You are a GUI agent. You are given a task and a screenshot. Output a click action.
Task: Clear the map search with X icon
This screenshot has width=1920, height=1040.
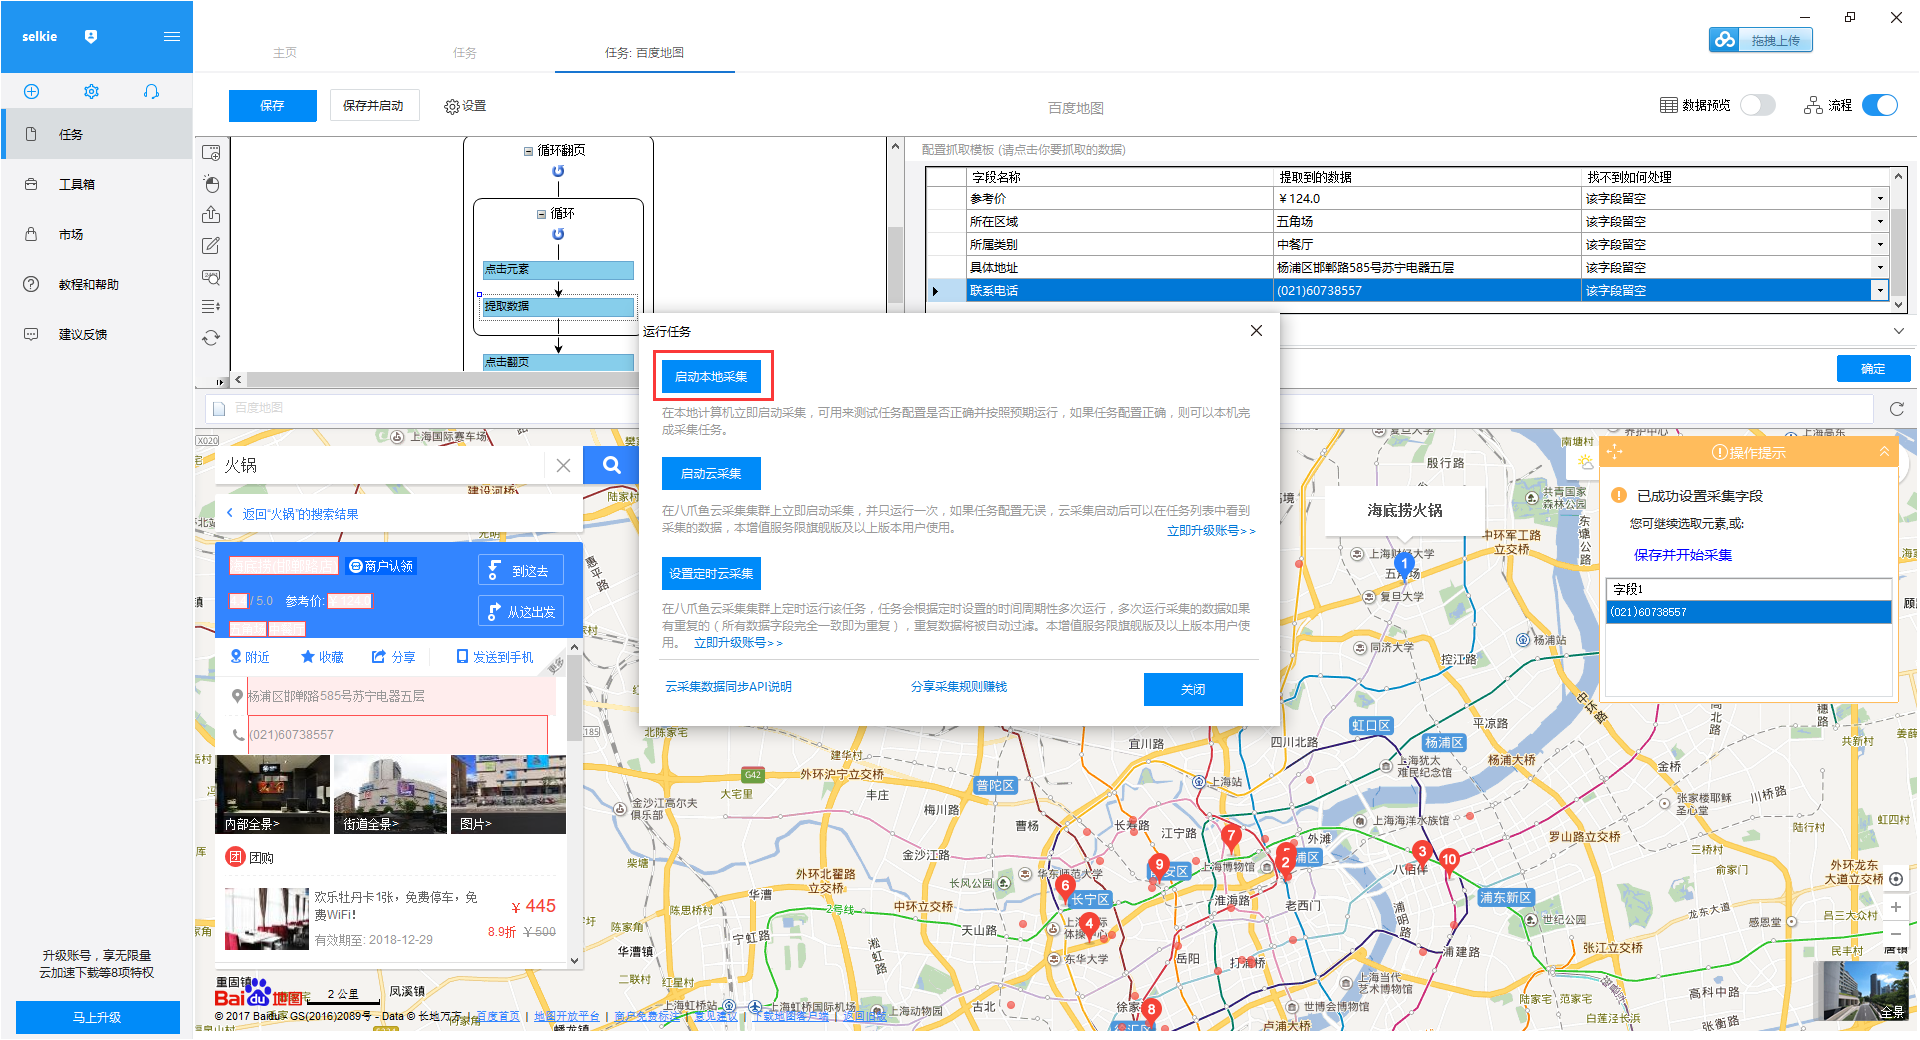point(563,465)
